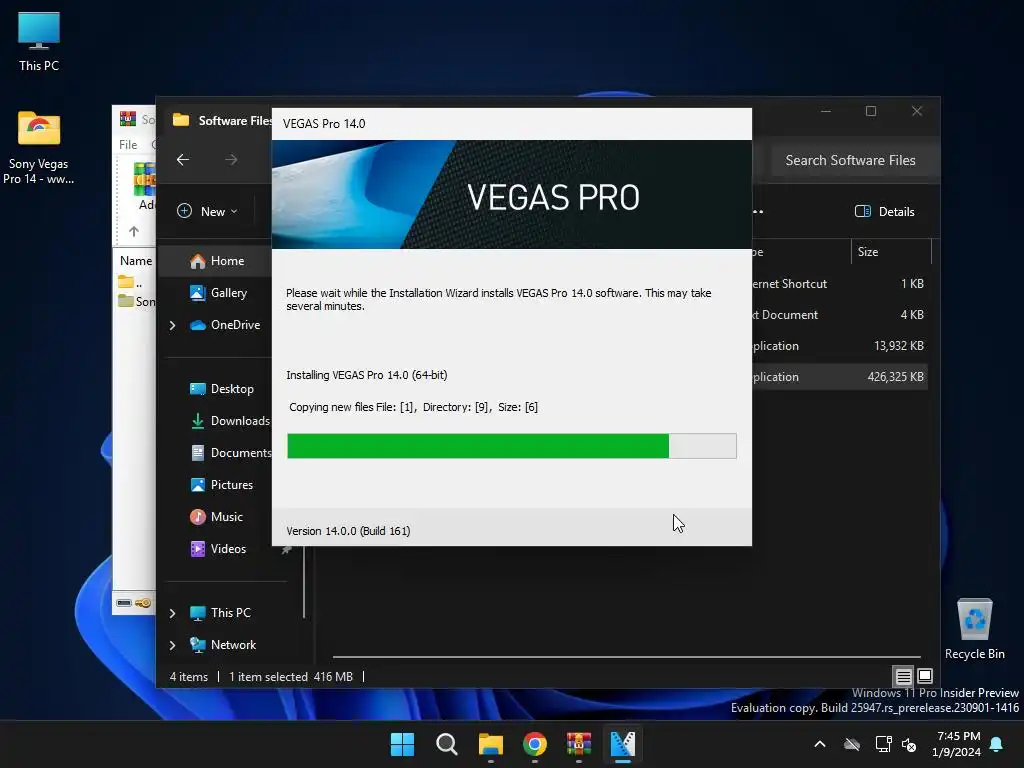Open This PC desktop icon
The height and width of the screenshot is (768, 1024).
tap(39, 41)
